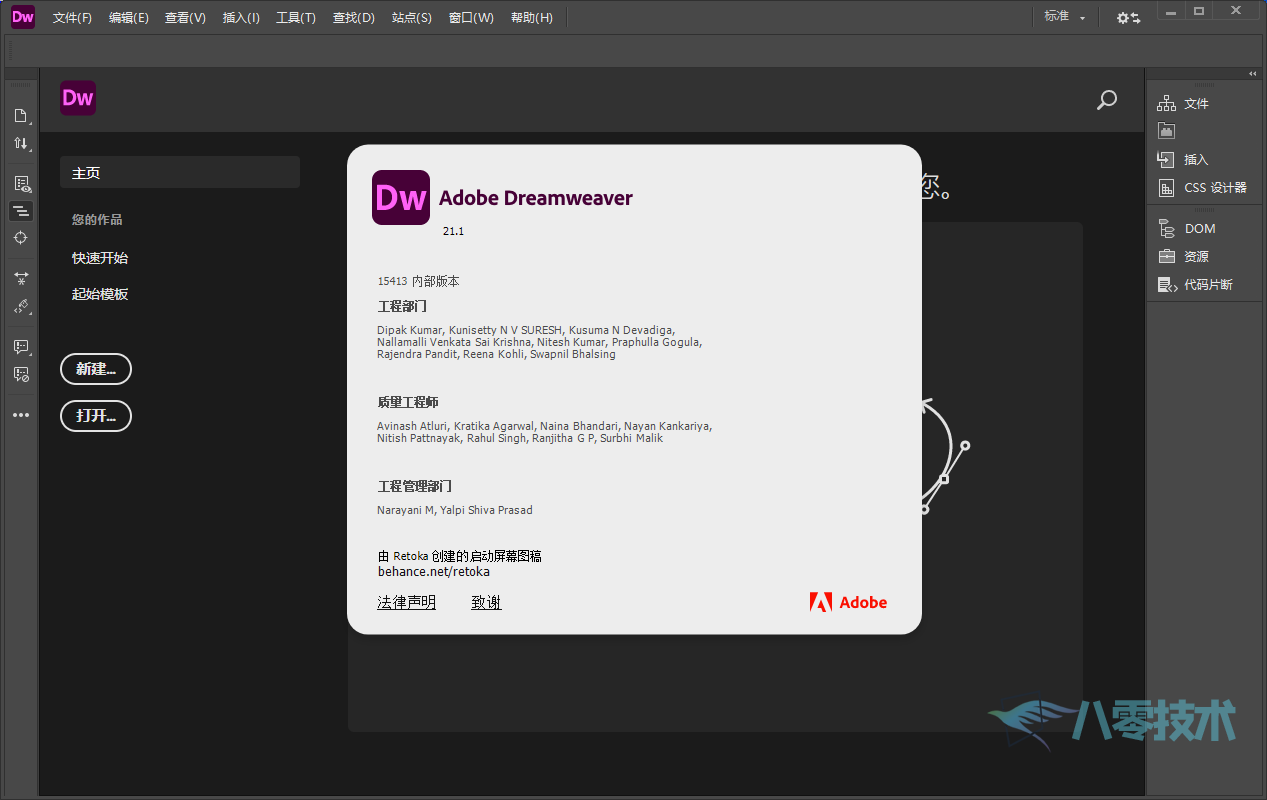Open the 标准 workspace dropdown
The image size is (1267, 800).
tap(1065, 17)
